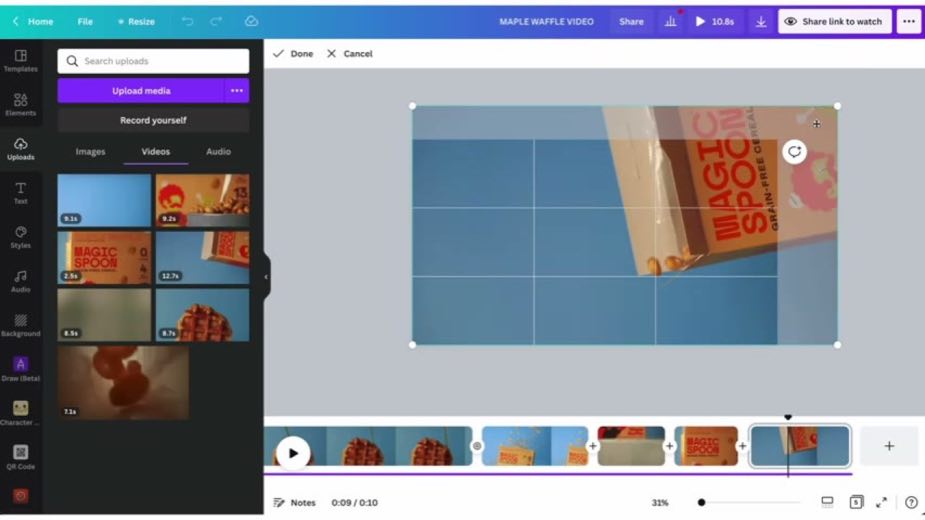This screenshot has height=520, width=925.
Task: Adjust the zoom slider handle
Action: click(701, 502)
